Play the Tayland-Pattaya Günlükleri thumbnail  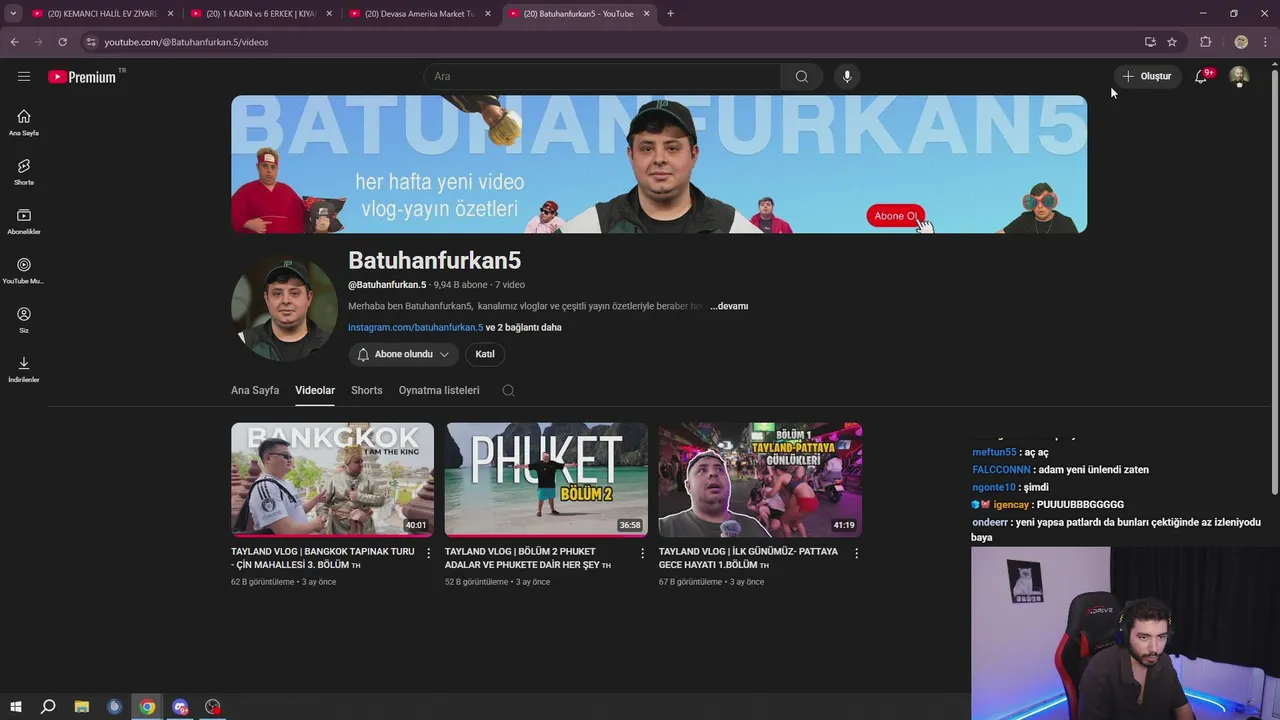pyautogui.click(x=760, y=479)
